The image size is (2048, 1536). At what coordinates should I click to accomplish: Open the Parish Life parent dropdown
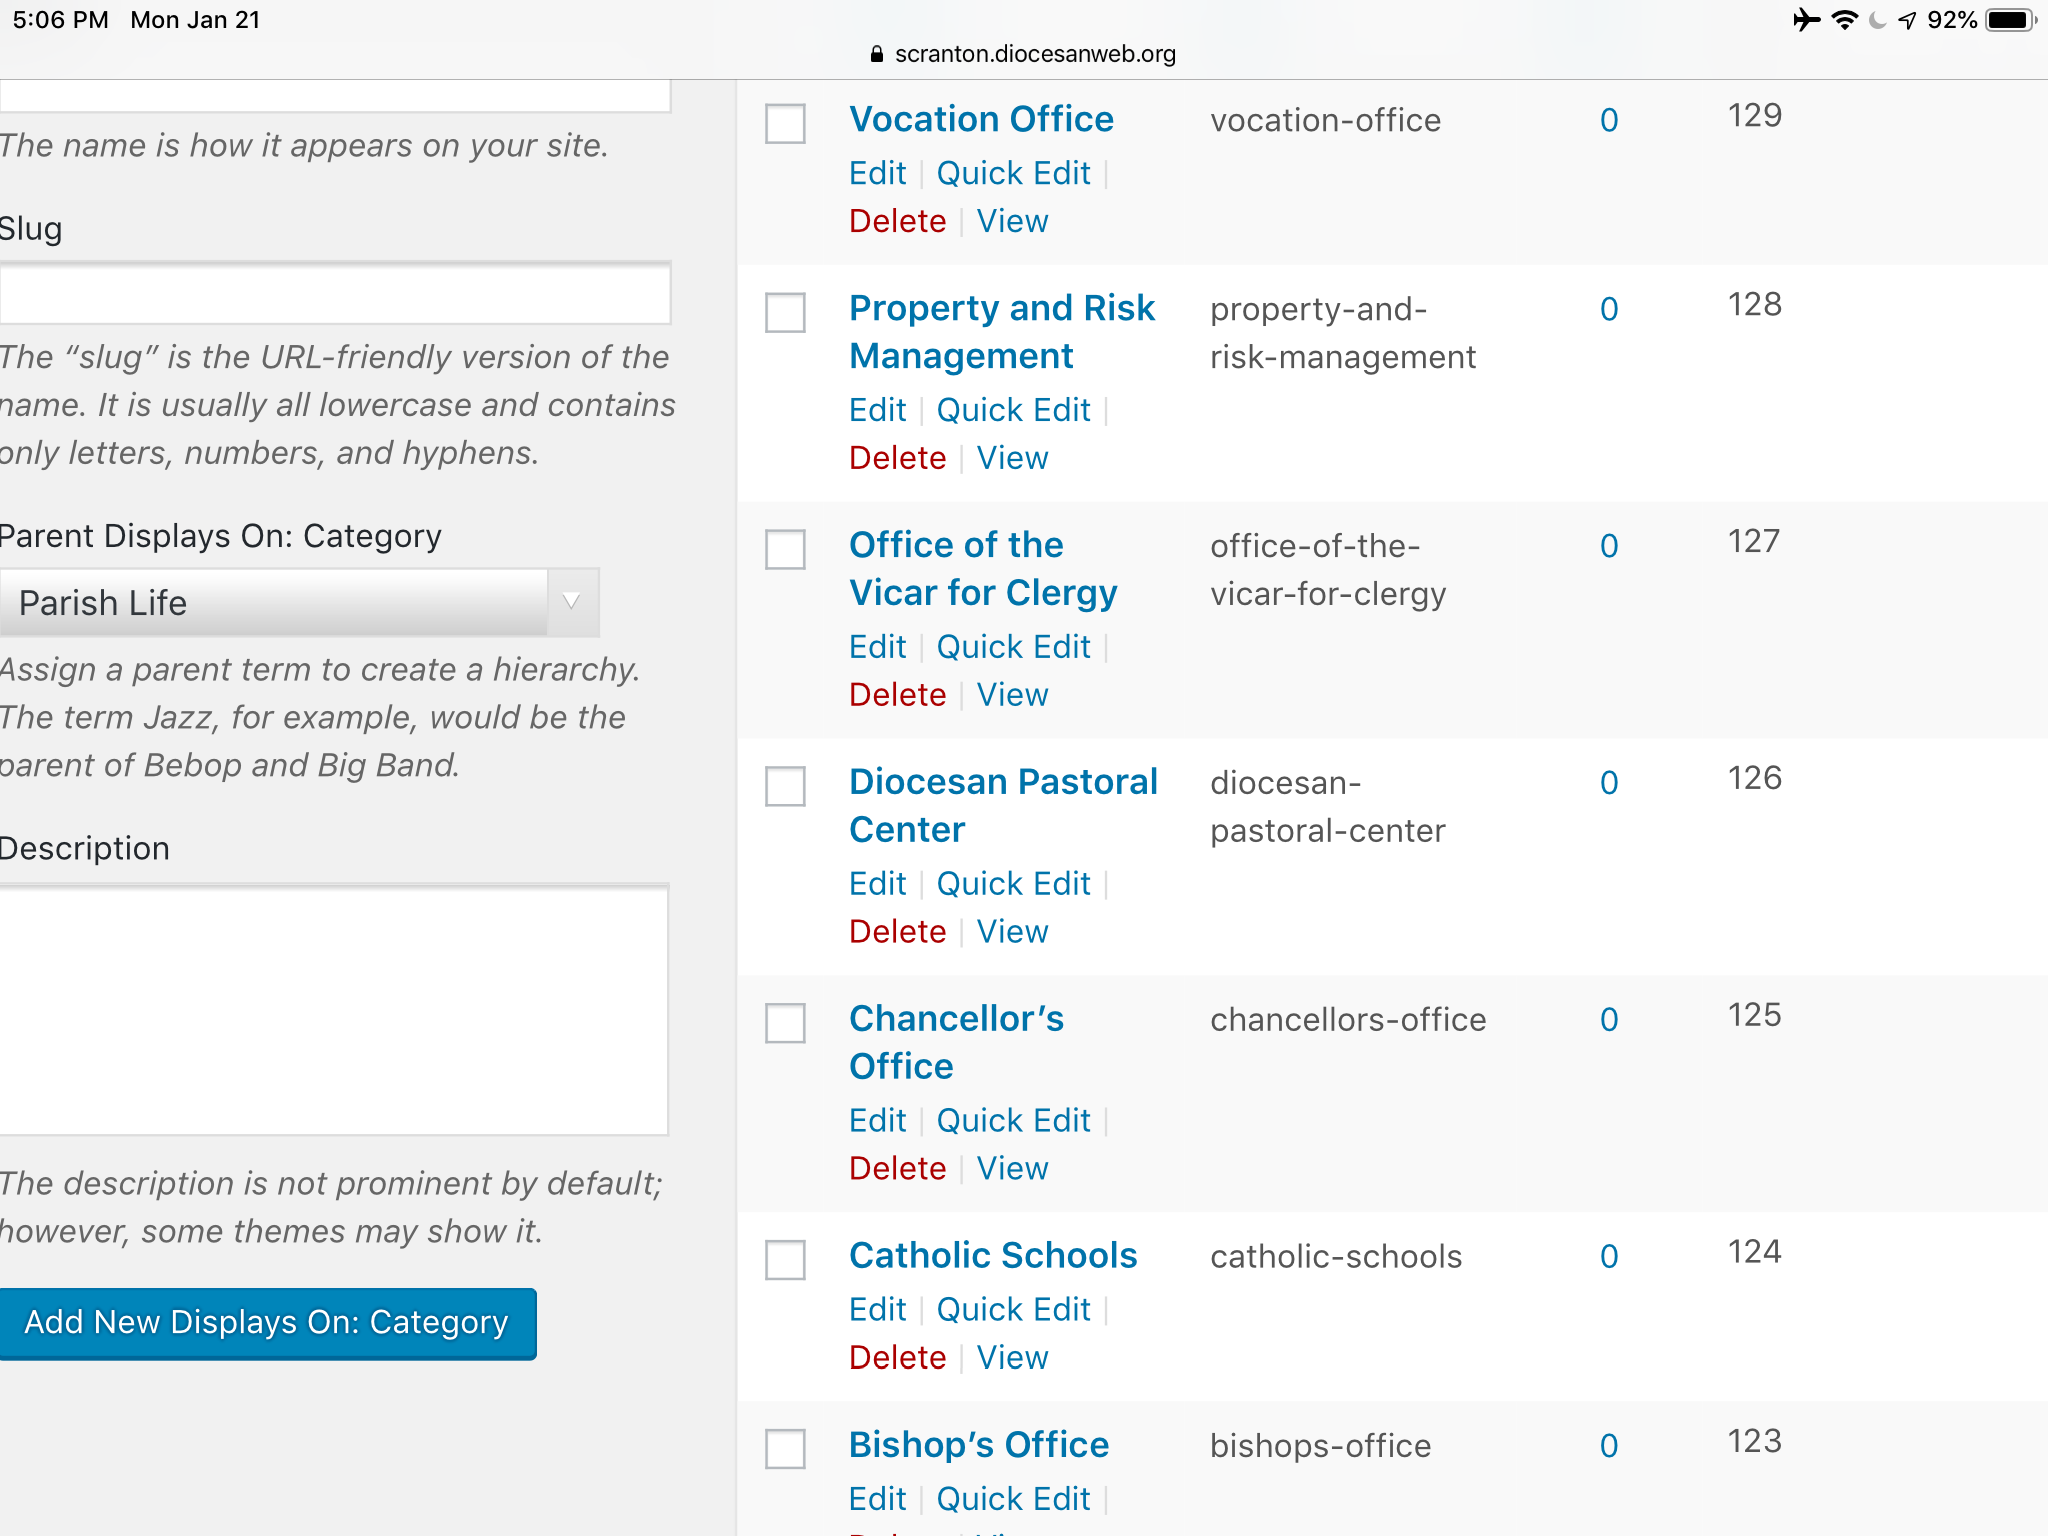click(x=299, y=603)
